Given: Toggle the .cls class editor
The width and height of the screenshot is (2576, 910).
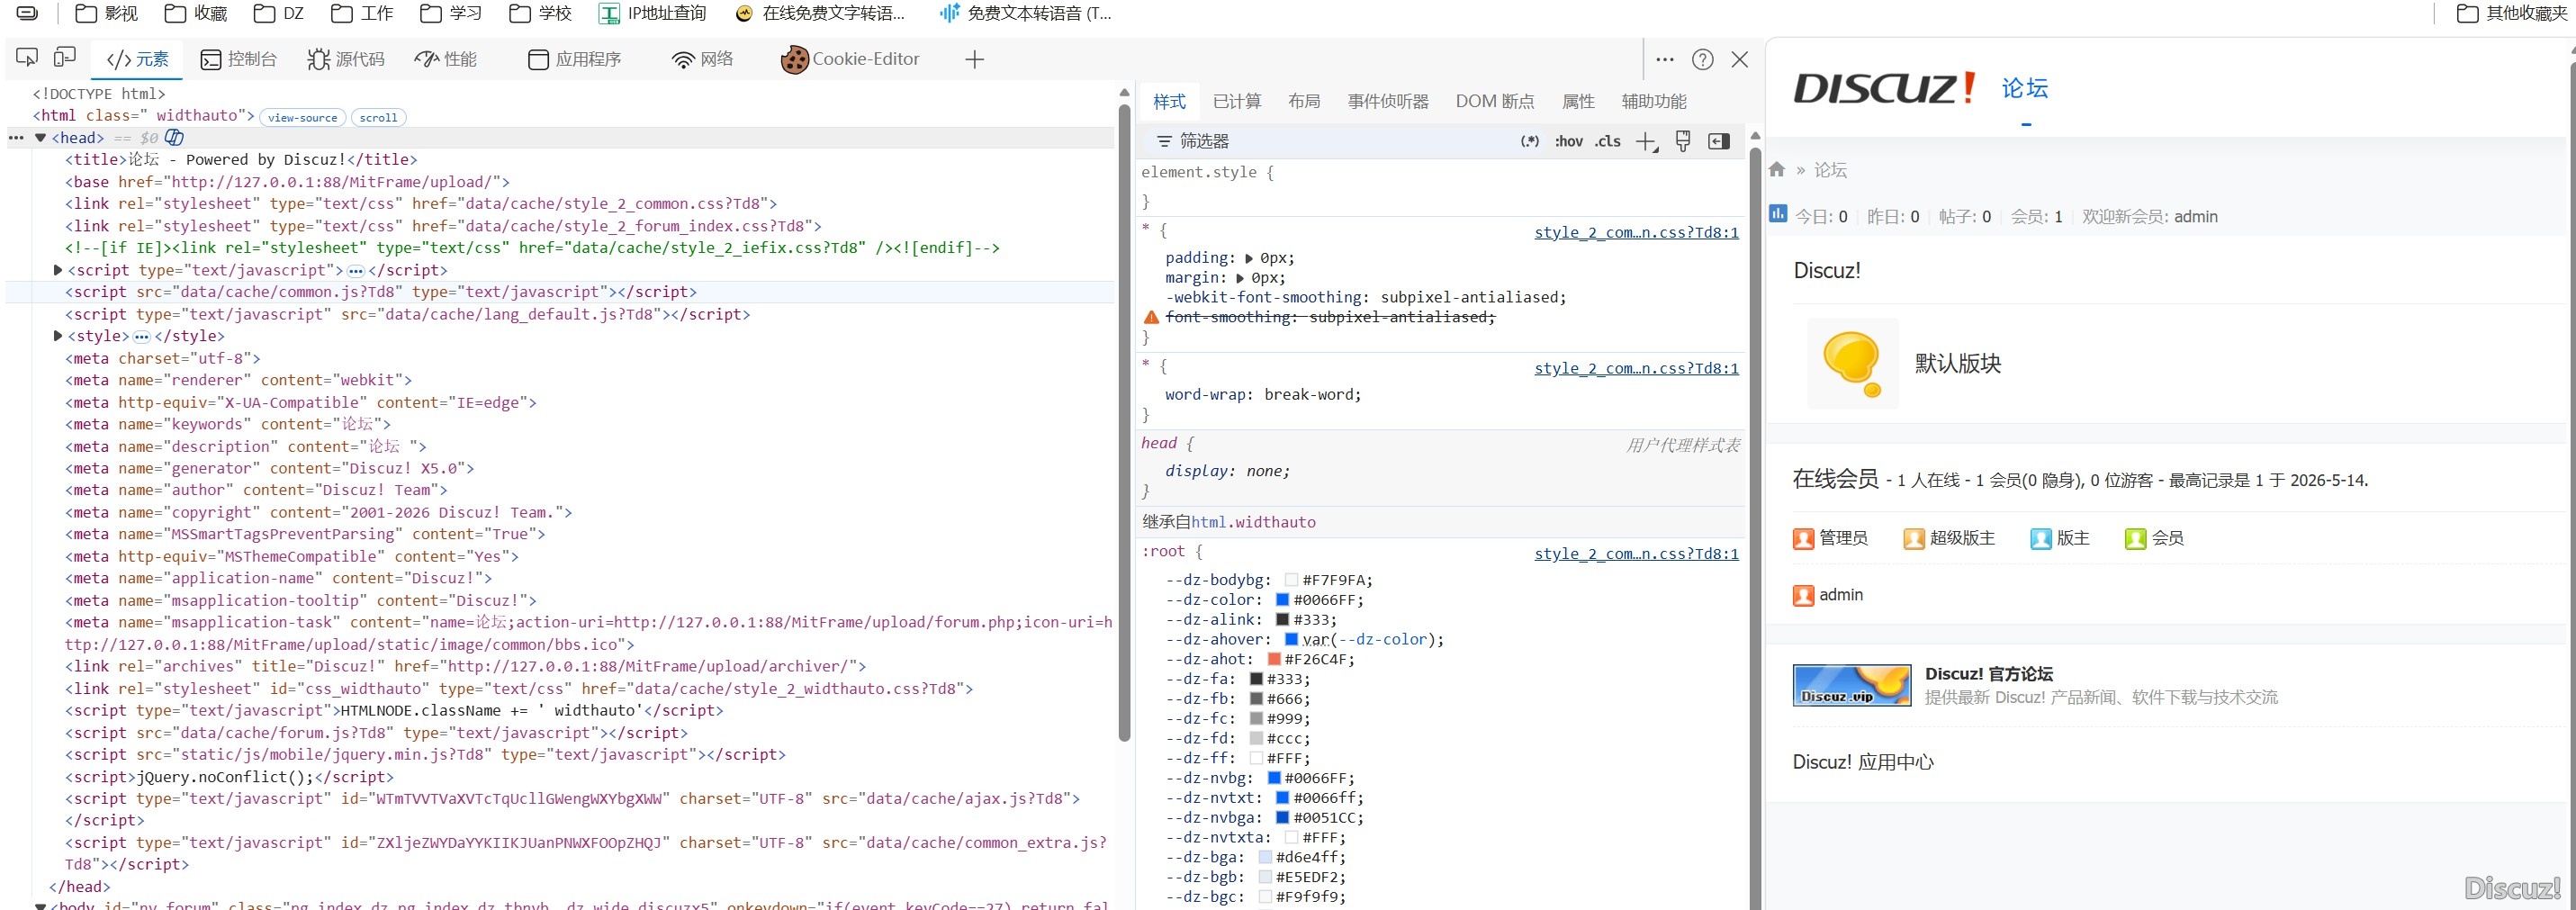Looking at the screenshot, I should (x=1608, y=141).
